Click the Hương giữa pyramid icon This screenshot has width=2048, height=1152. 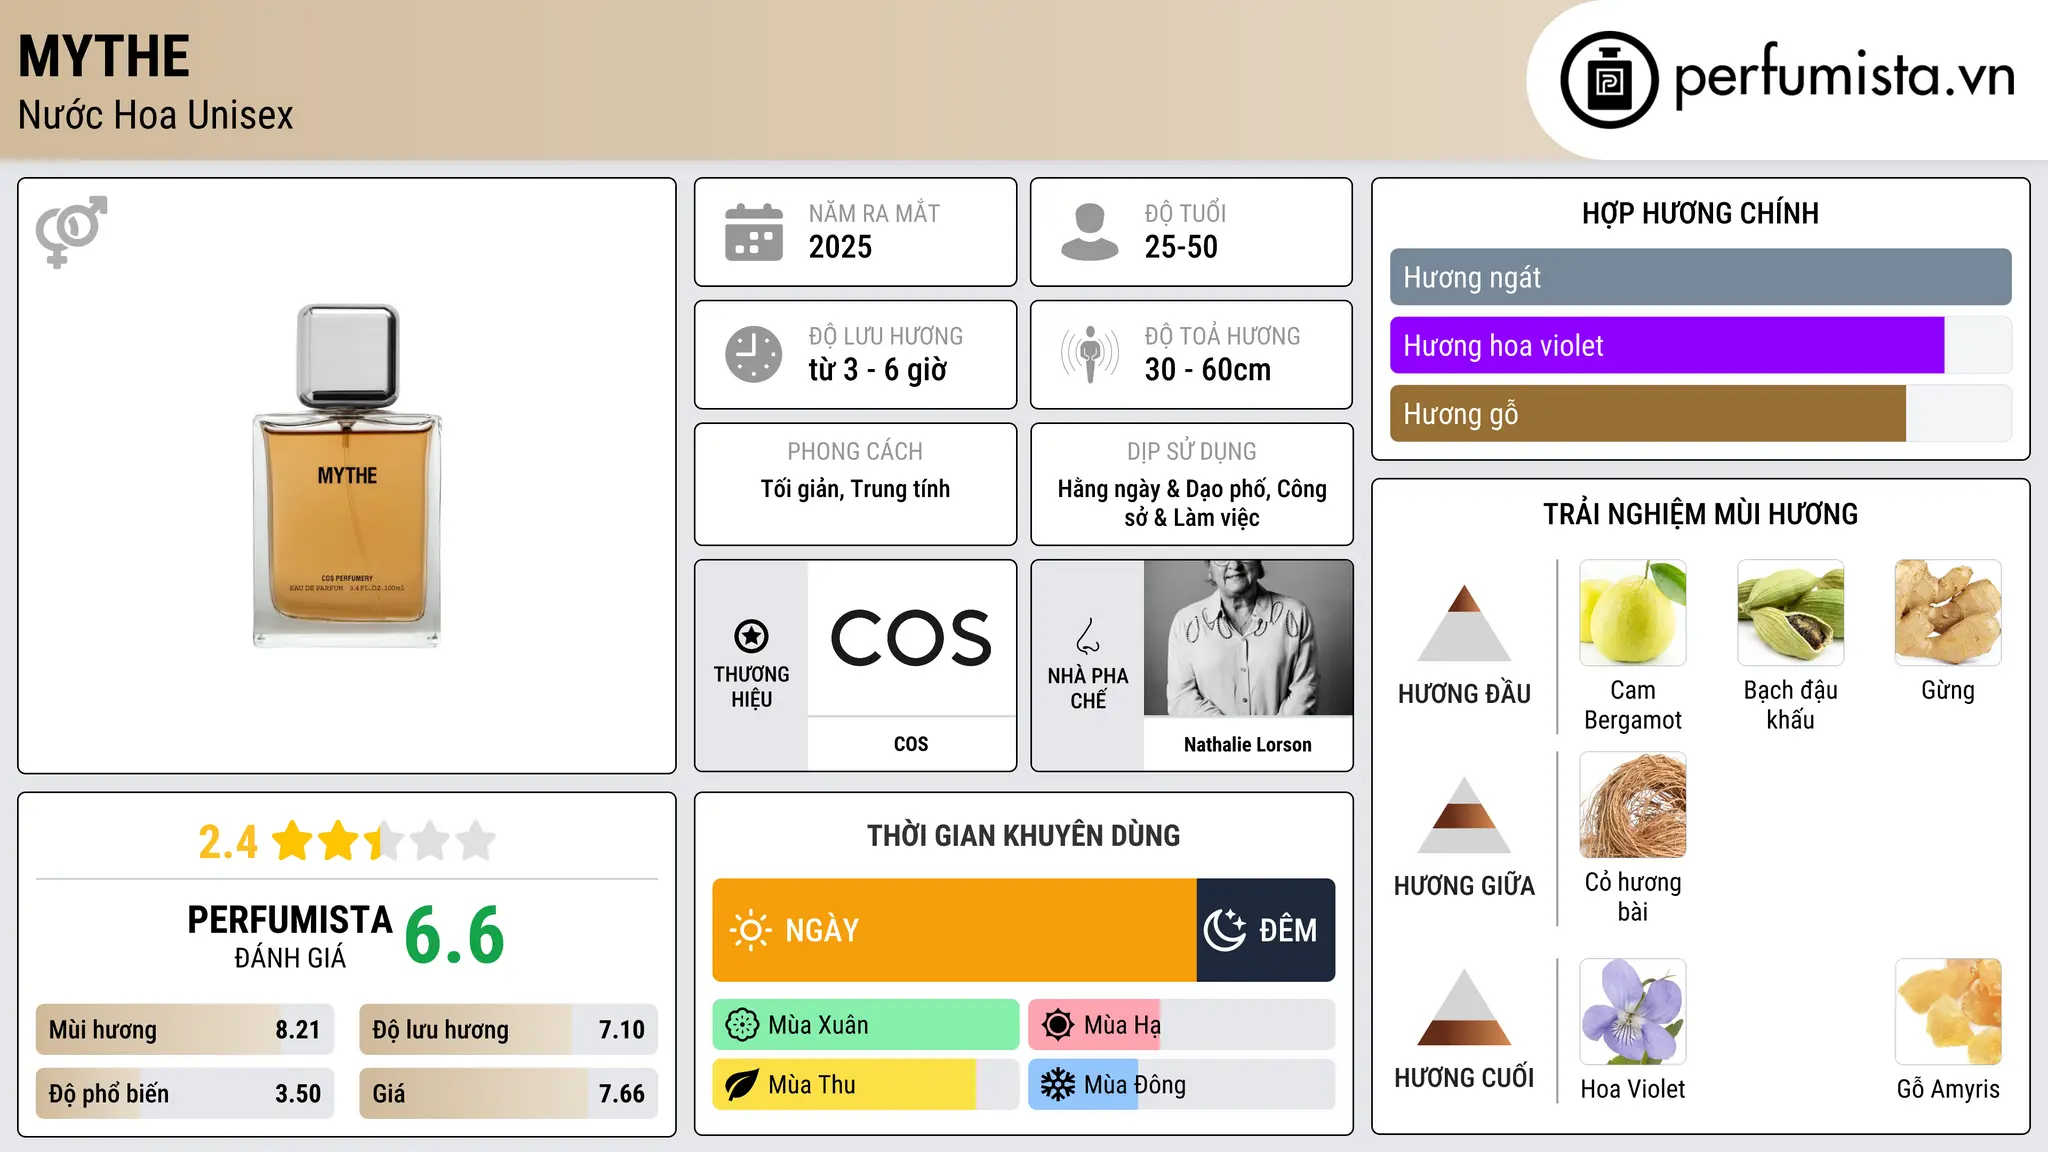click(x=1464, y=815)
